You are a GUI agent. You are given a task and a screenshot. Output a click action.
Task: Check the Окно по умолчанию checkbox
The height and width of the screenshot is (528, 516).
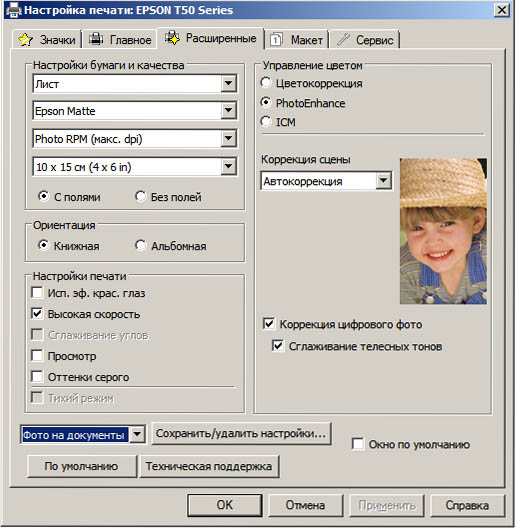click(x=358, y=443)
